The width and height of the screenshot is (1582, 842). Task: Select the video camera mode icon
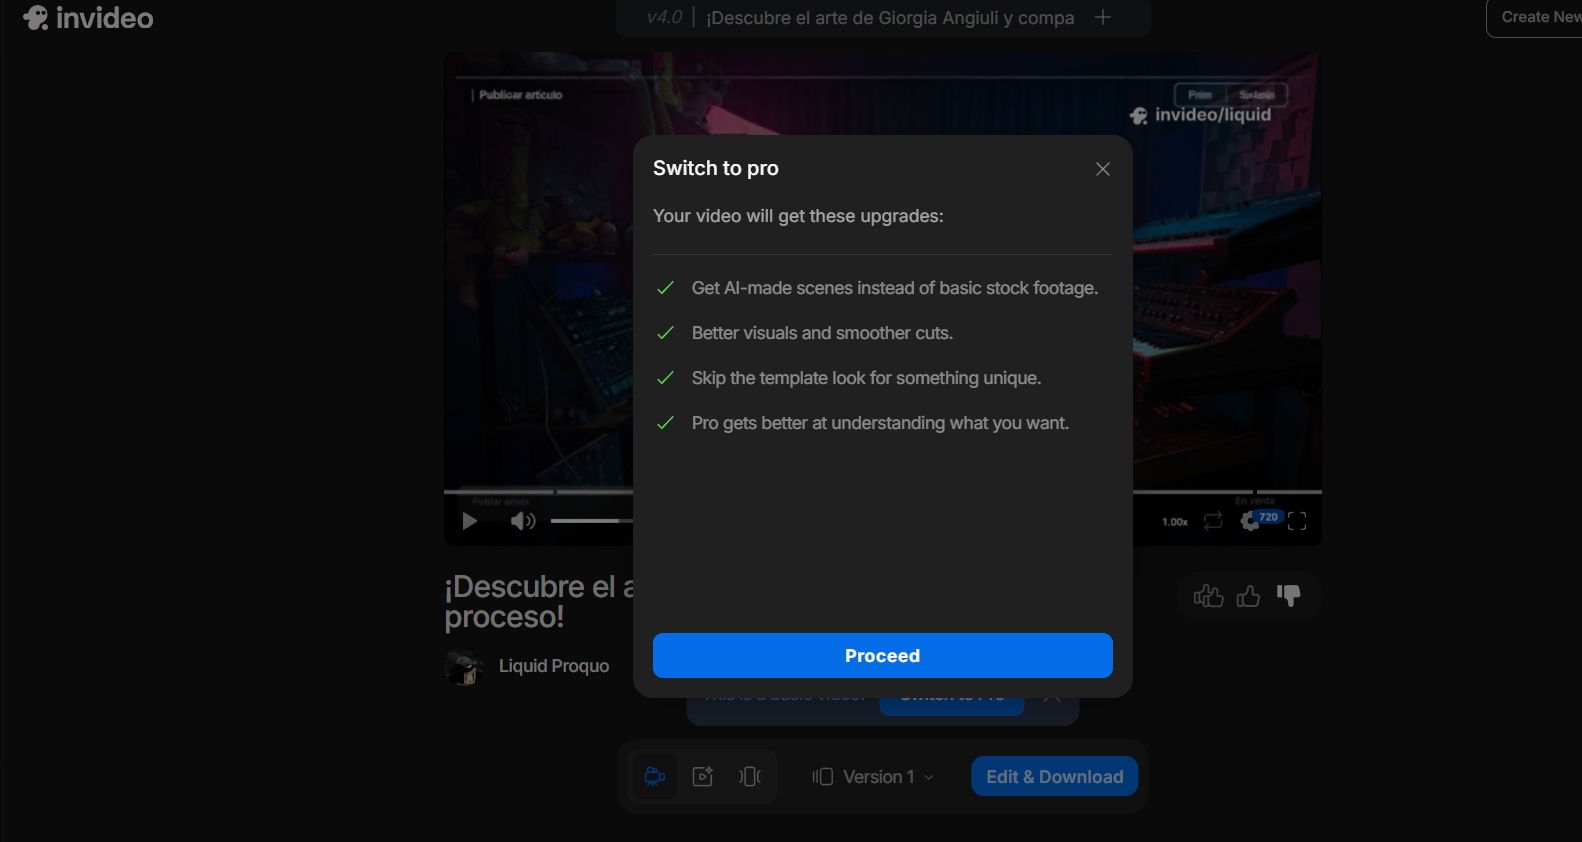point(655,777)
